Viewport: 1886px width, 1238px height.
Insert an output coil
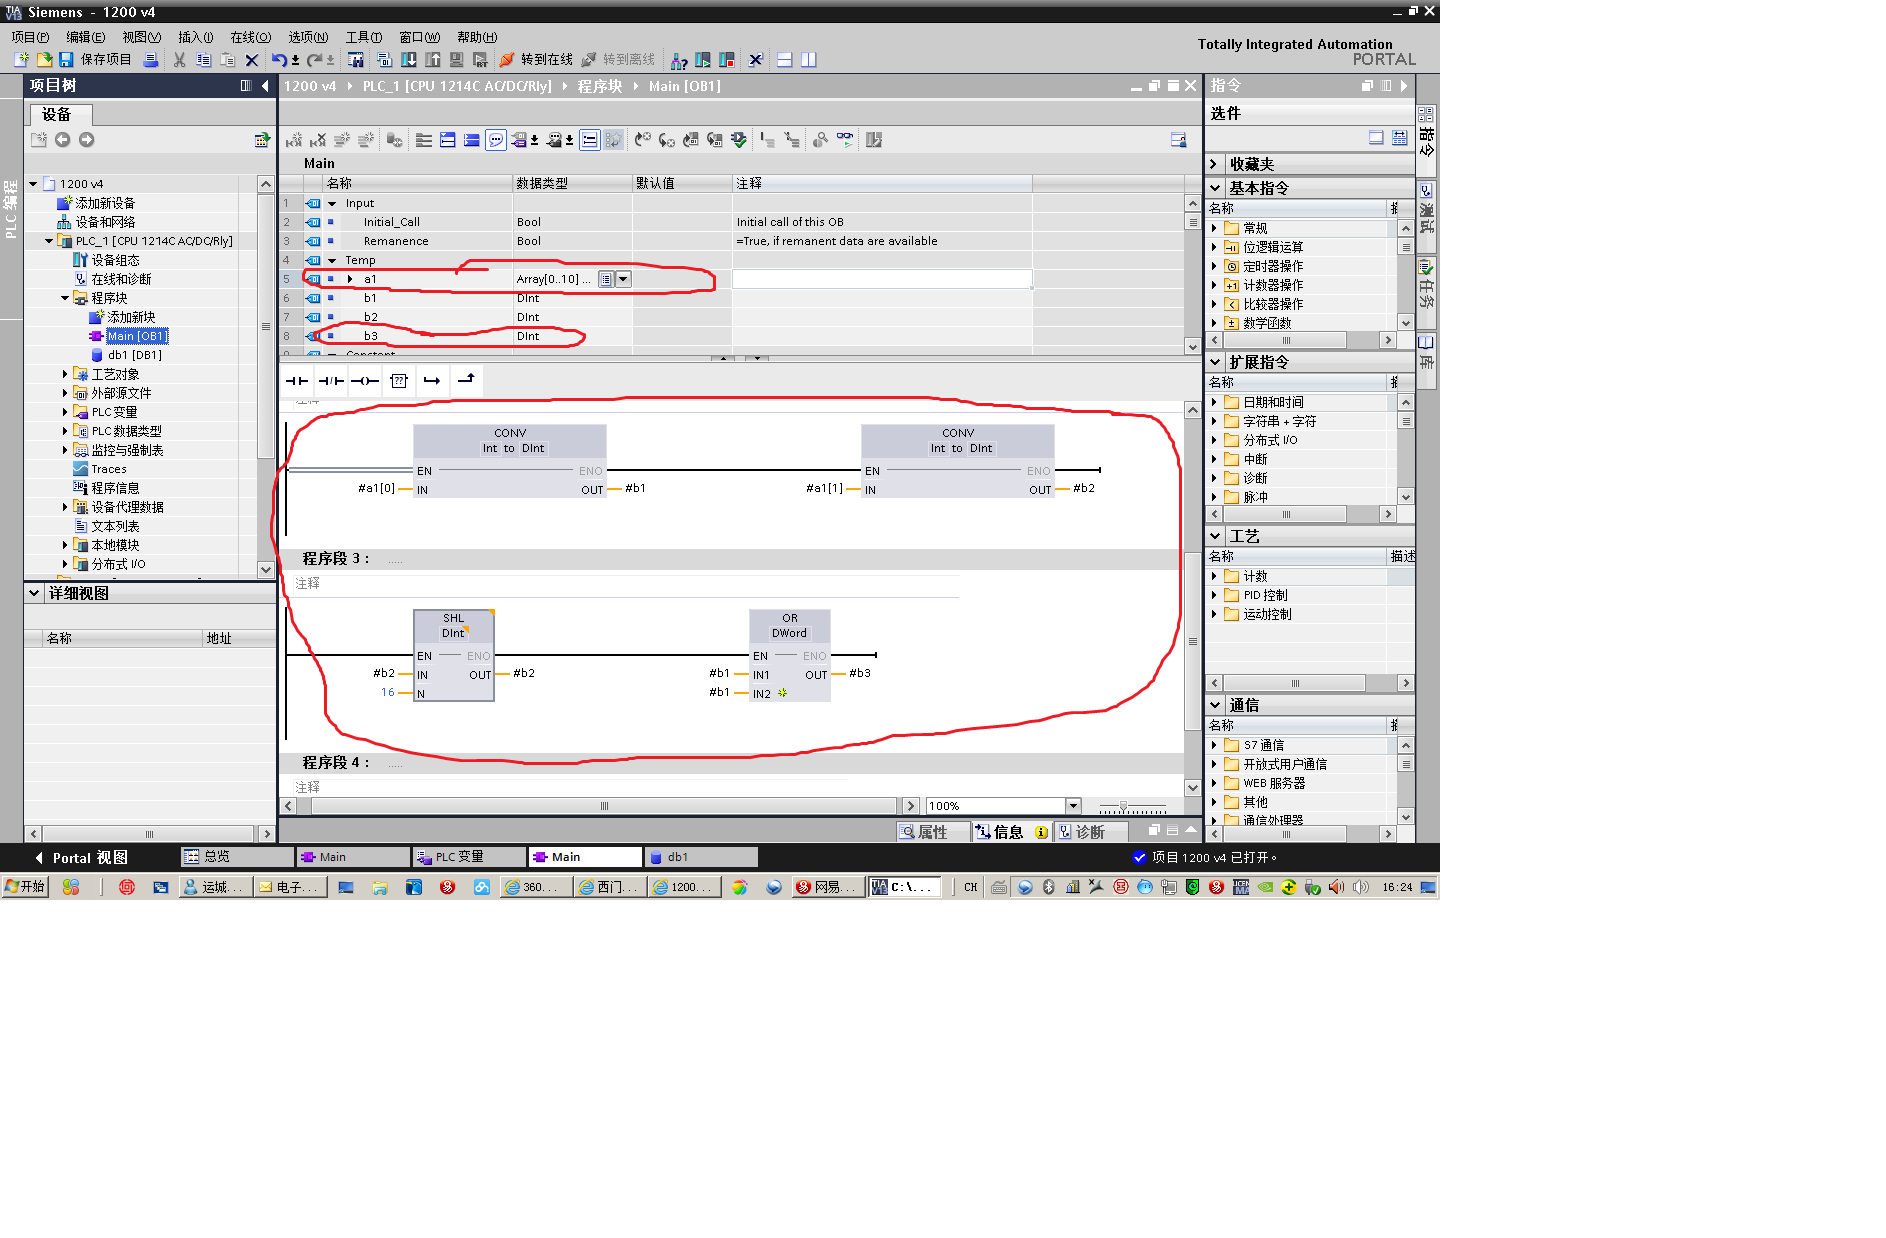365,381
